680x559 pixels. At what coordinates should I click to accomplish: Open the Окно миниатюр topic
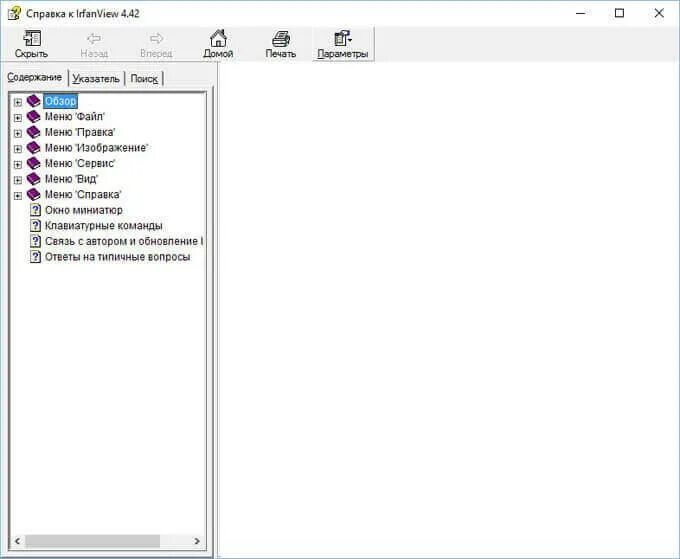[84, 210]
